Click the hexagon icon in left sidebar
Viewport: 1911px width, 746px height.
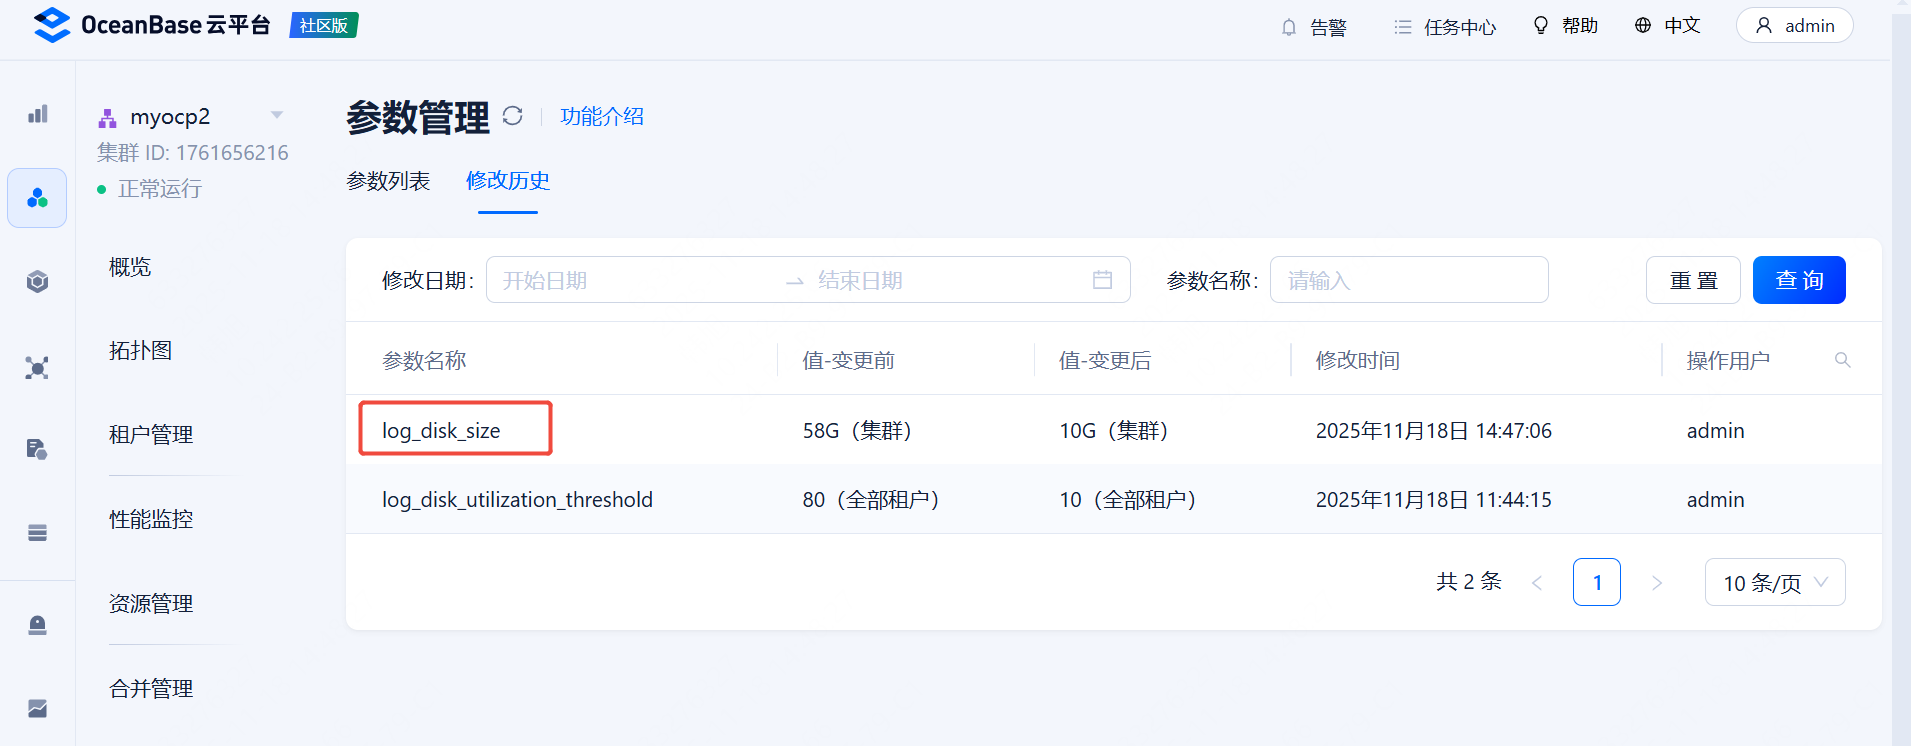pos(37,282)
